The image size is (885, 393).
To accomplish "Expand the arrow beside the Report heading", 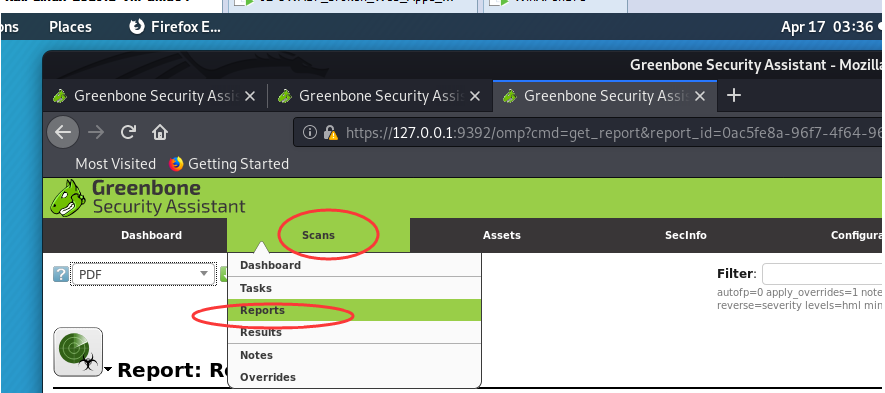I will (107, 370).
